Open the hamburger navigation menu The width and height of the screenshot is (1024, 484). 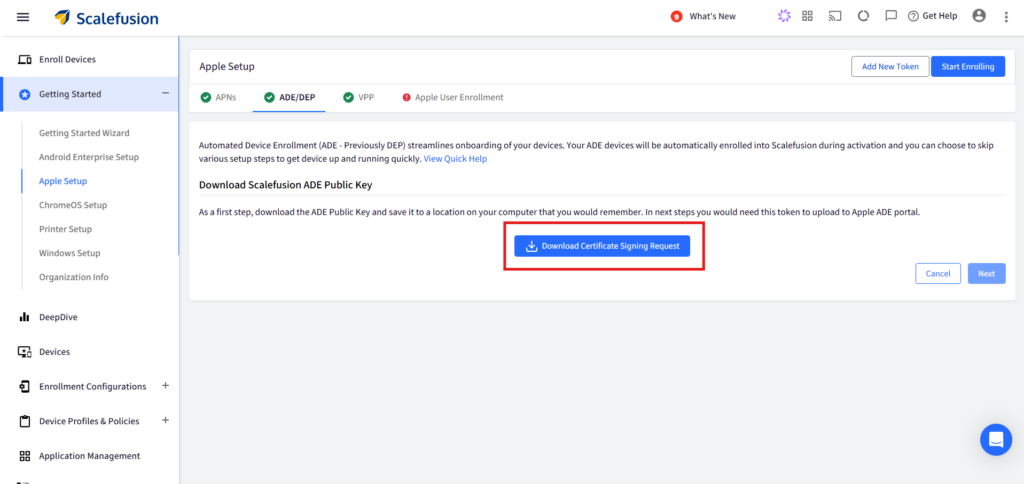point(23,17)
